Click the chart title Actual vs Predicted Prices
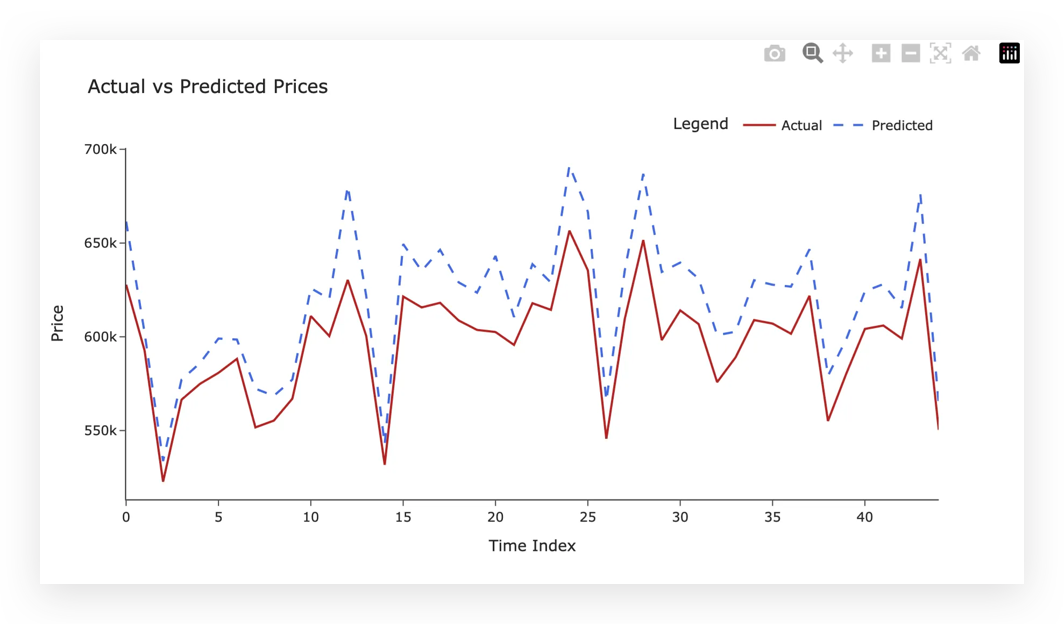Viewport: 1064px width, 624px height. click(207, 87)
